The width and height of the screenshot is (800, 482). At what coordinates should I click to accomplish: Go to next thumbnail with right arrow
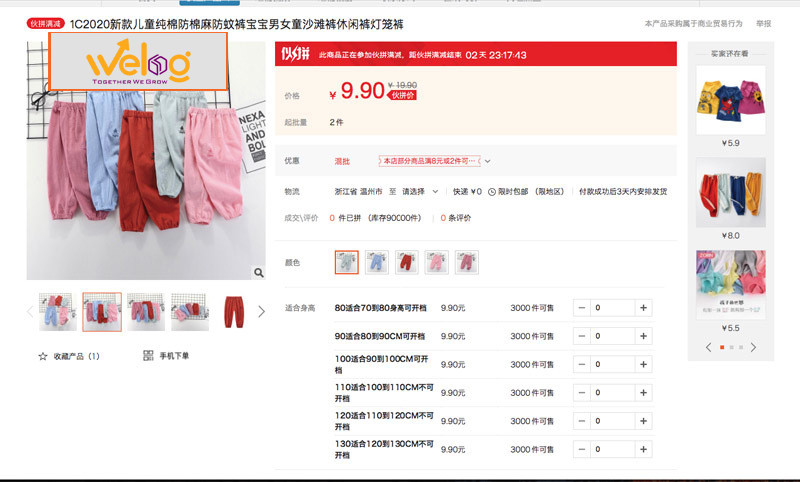[261, 312]
